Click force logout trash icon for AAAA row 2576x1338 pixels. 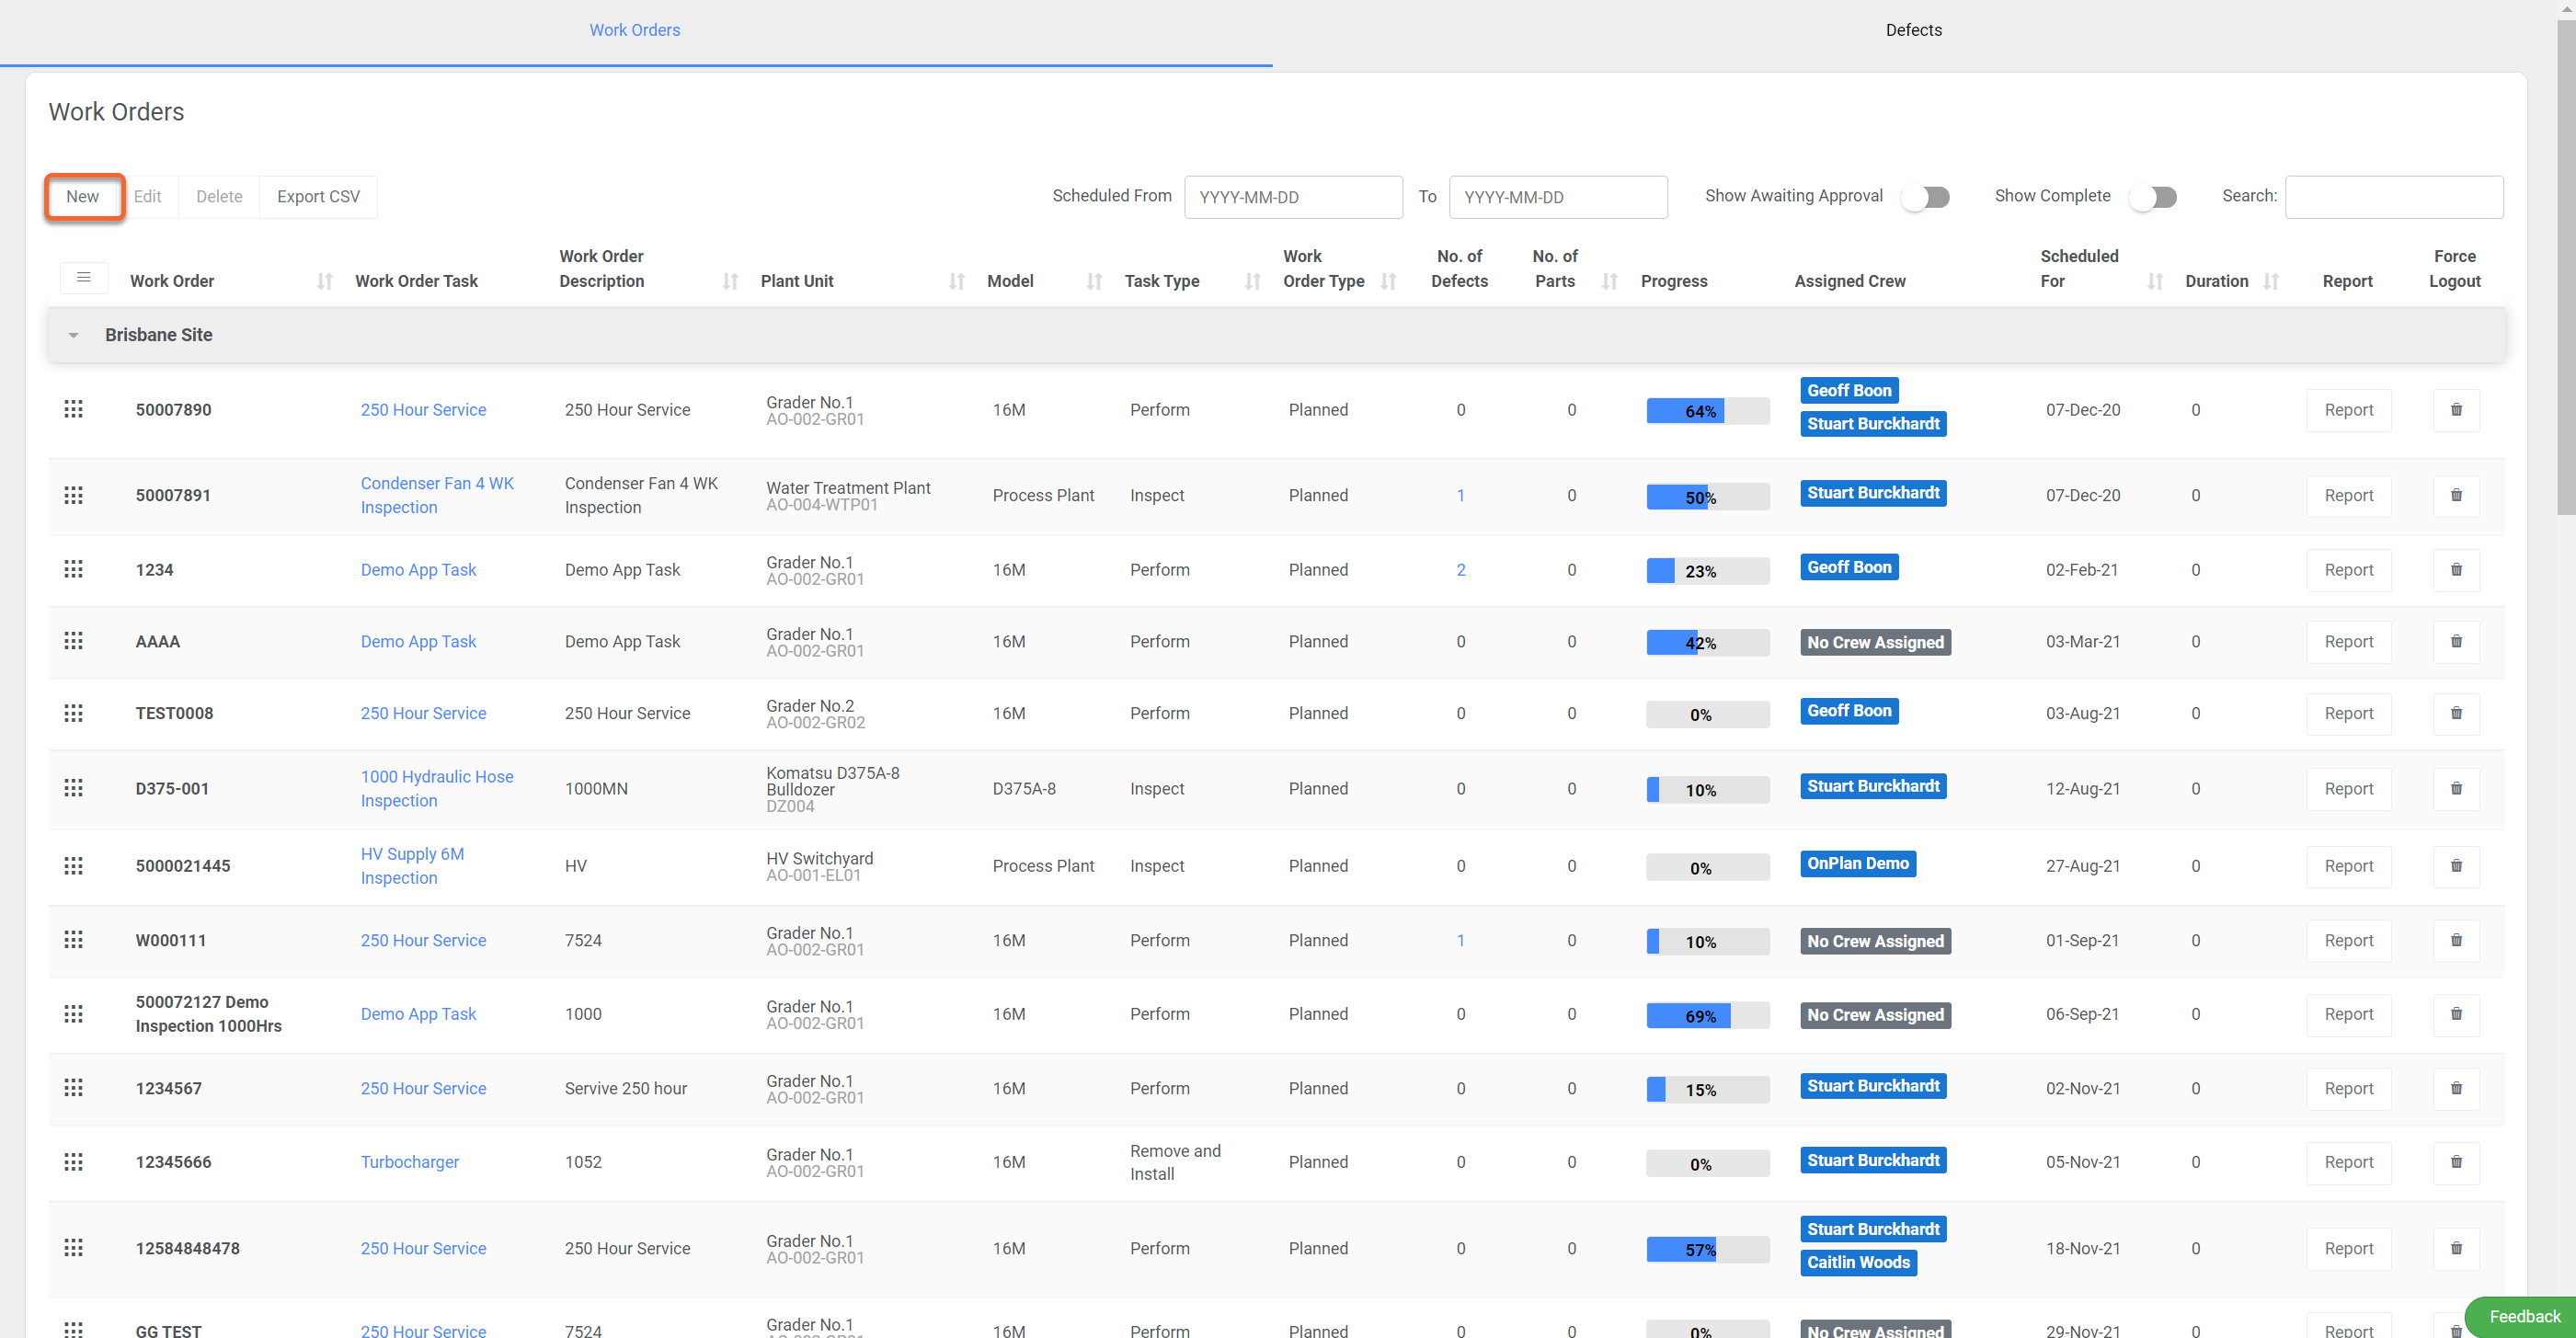(x=2455, y=642)
